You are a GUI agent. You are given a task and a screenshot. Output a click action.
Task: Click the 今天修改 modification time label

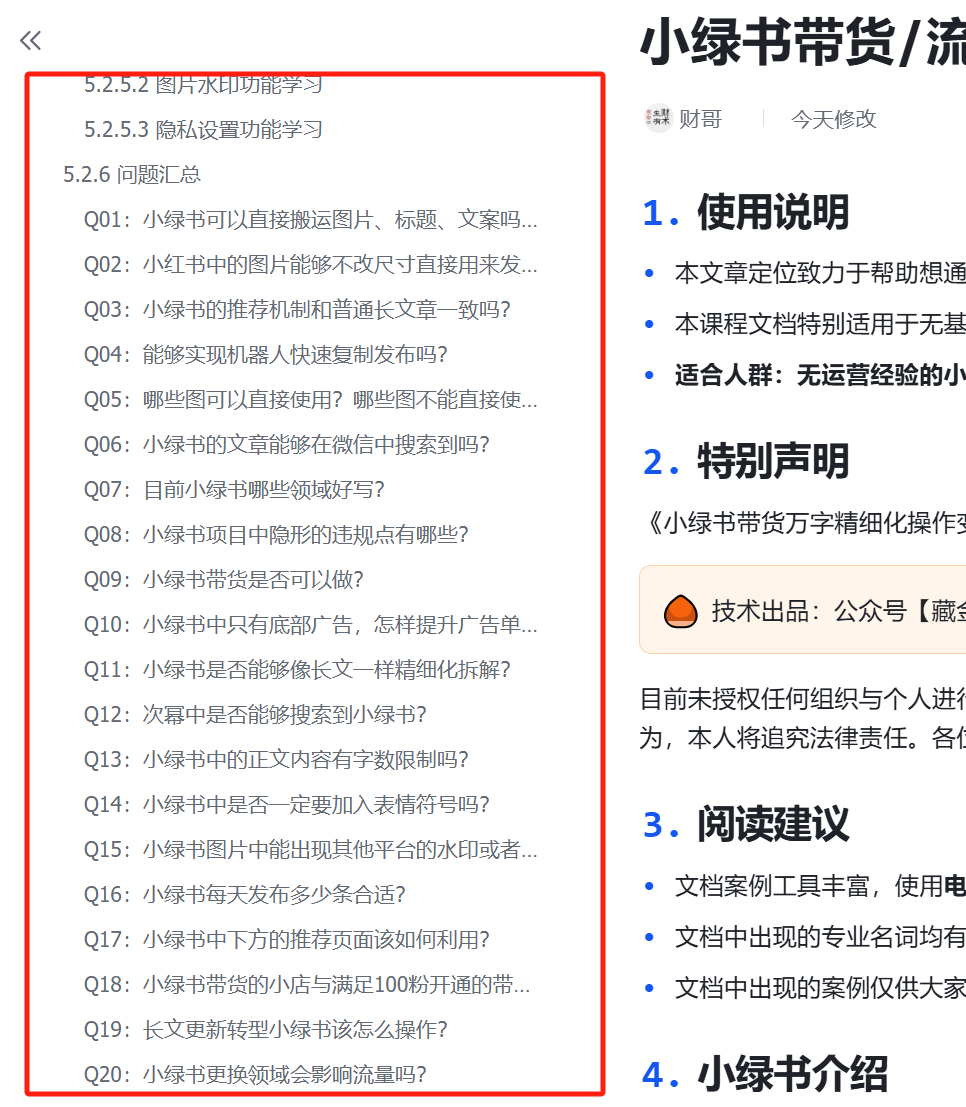(833, 119)
